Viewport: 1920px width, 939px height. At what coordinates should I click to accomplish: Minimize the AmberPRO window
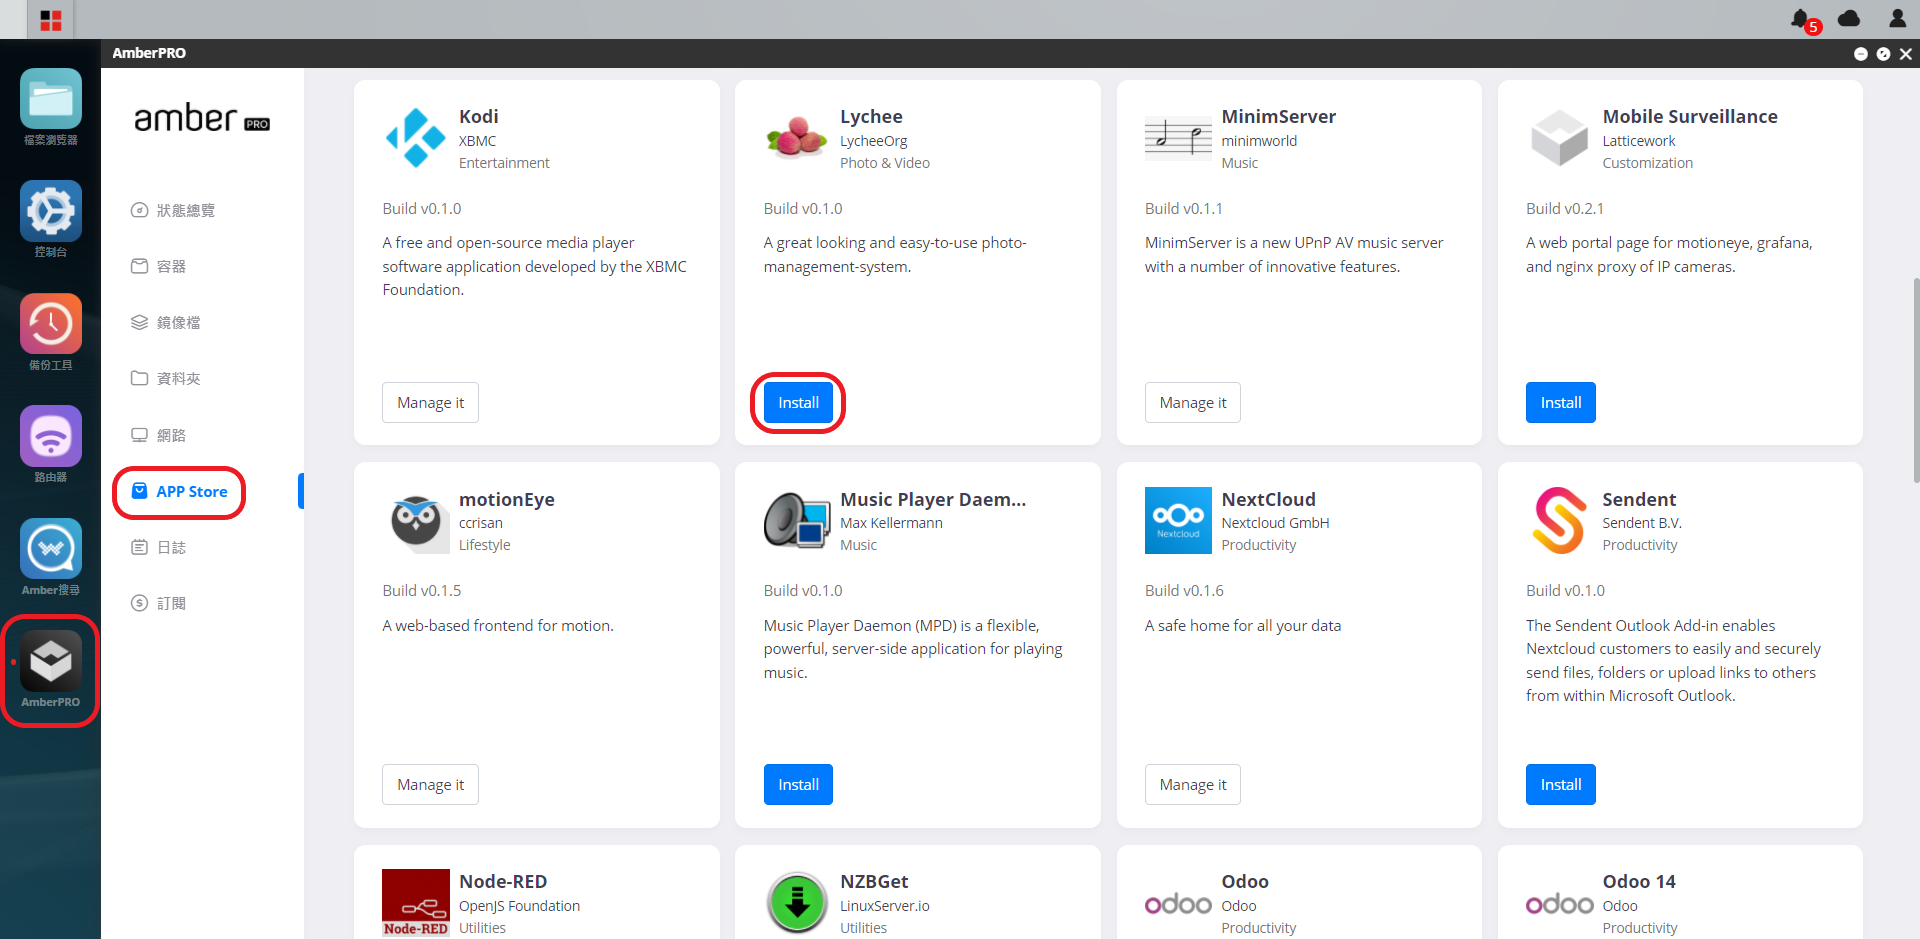[x=1860, y=54]
